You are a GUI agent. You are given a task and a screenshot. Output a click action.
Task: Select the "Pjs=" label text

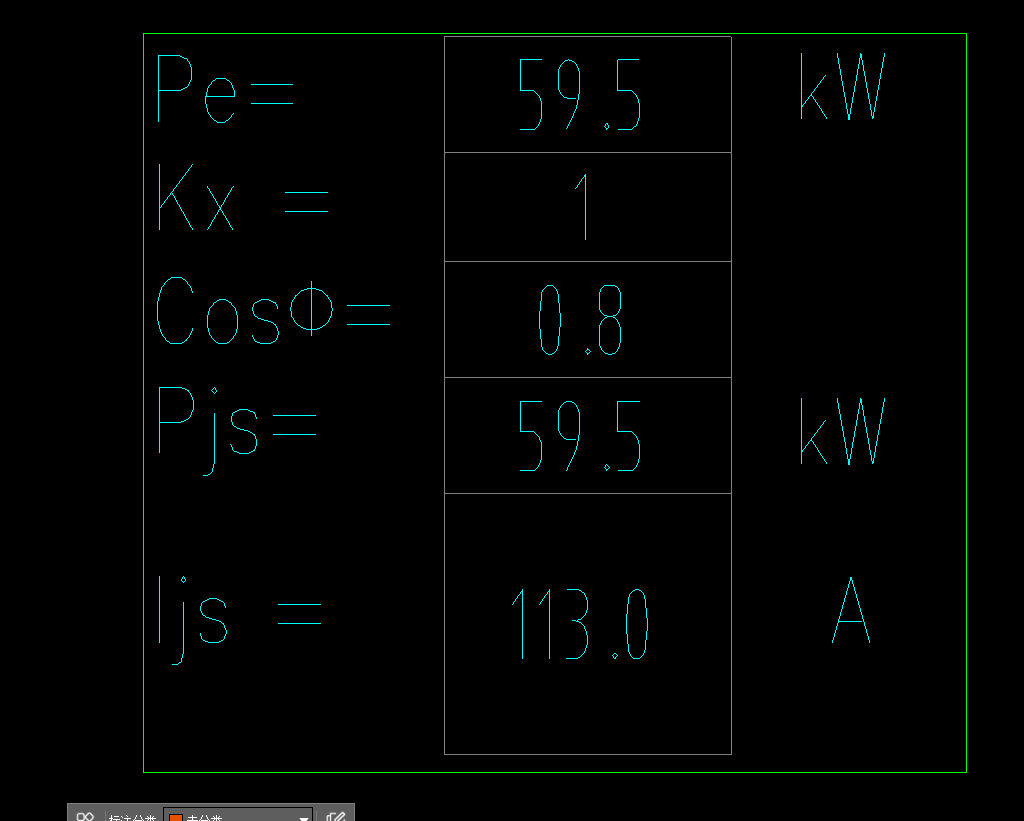point(236,430)
